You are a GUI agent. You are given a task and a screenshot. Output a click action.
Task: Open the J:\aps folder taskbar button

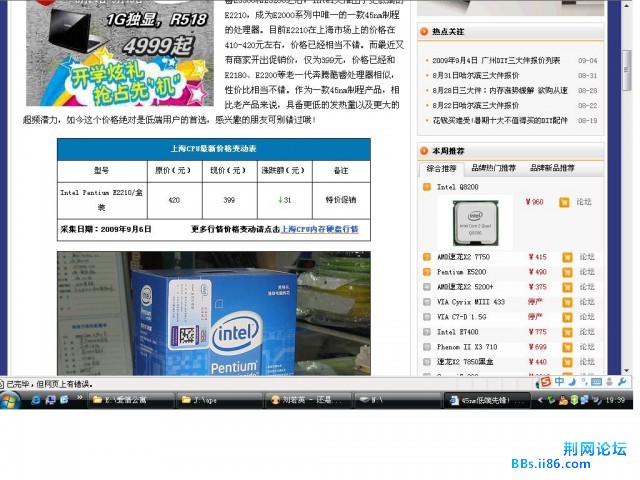218,400
